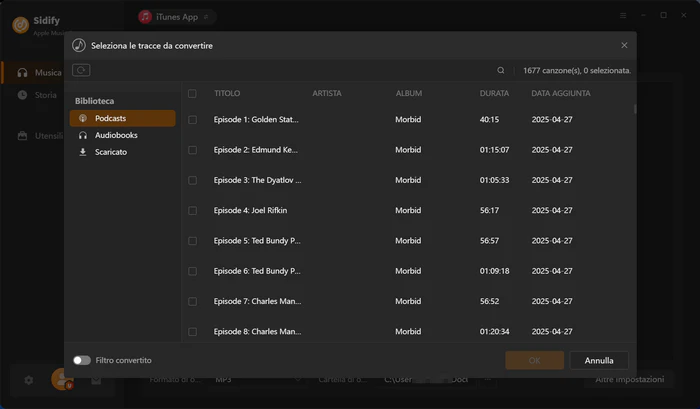Image resolution: width=700 pixels, height=409 pixels.
Task: Click the settings gear icon
Action: coord(29,380)
